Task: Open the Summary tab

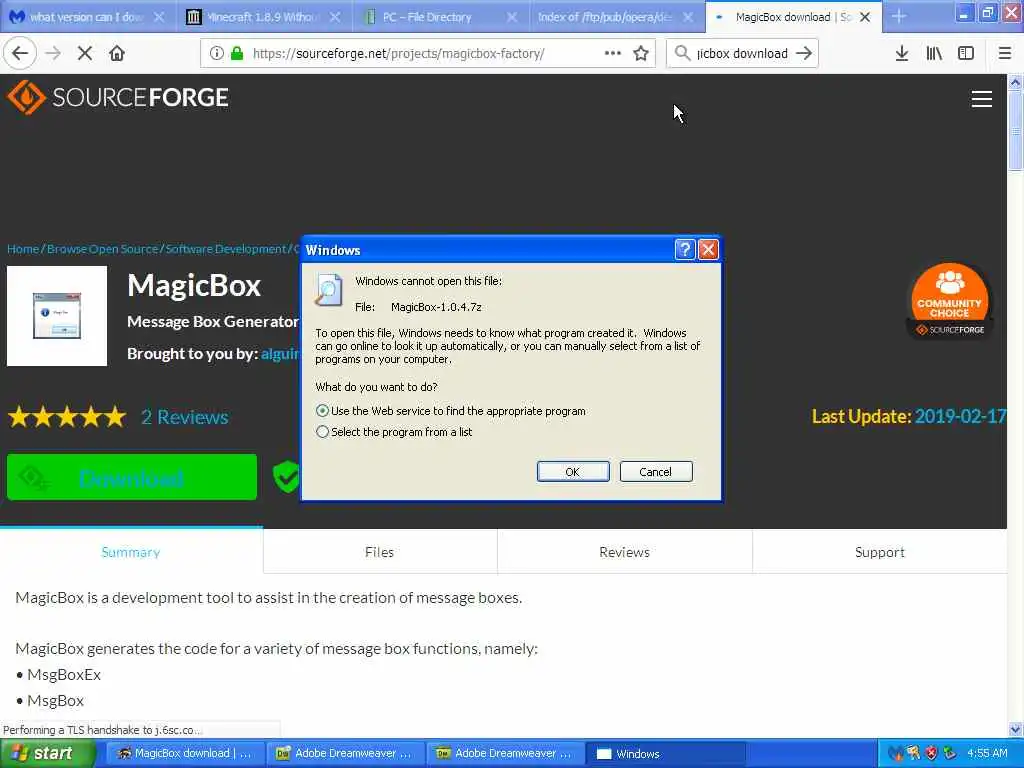Action: pyautogui.click(x=131, y=552)
